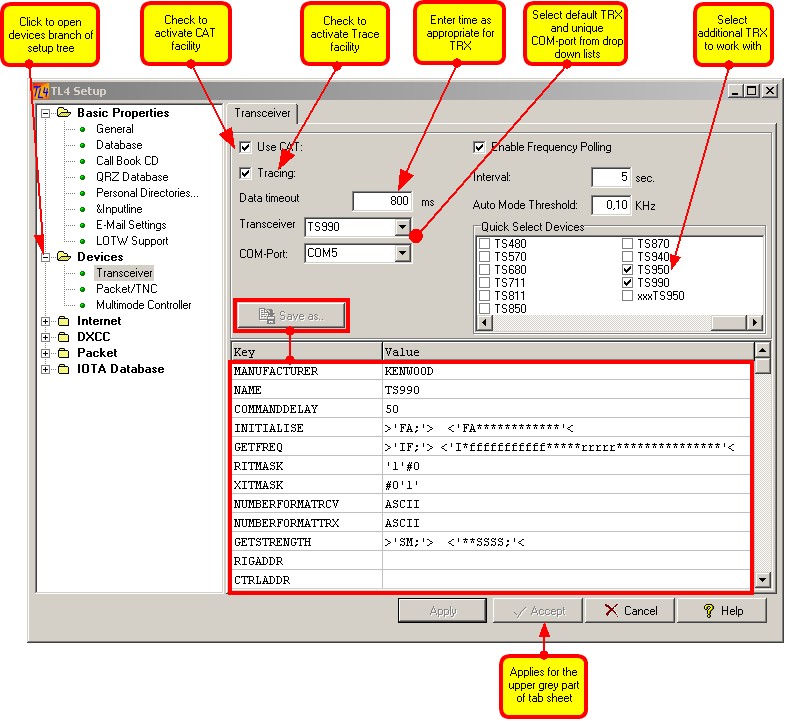Click Quick Select Devices left scroll arrow
The image size is (809, 721).
click(x=484, y=323)
